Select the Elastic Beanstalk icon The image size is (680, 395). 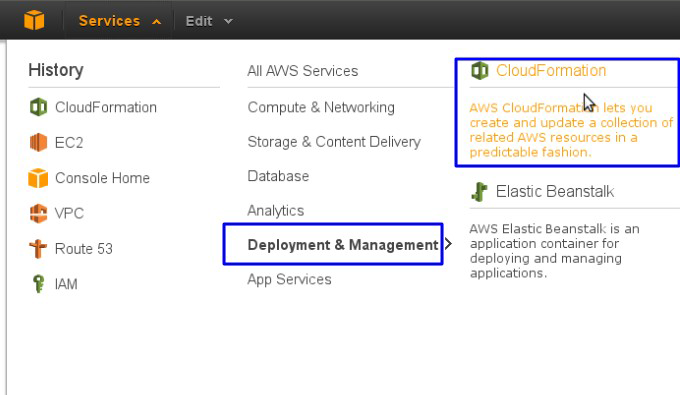coord(479,192)
